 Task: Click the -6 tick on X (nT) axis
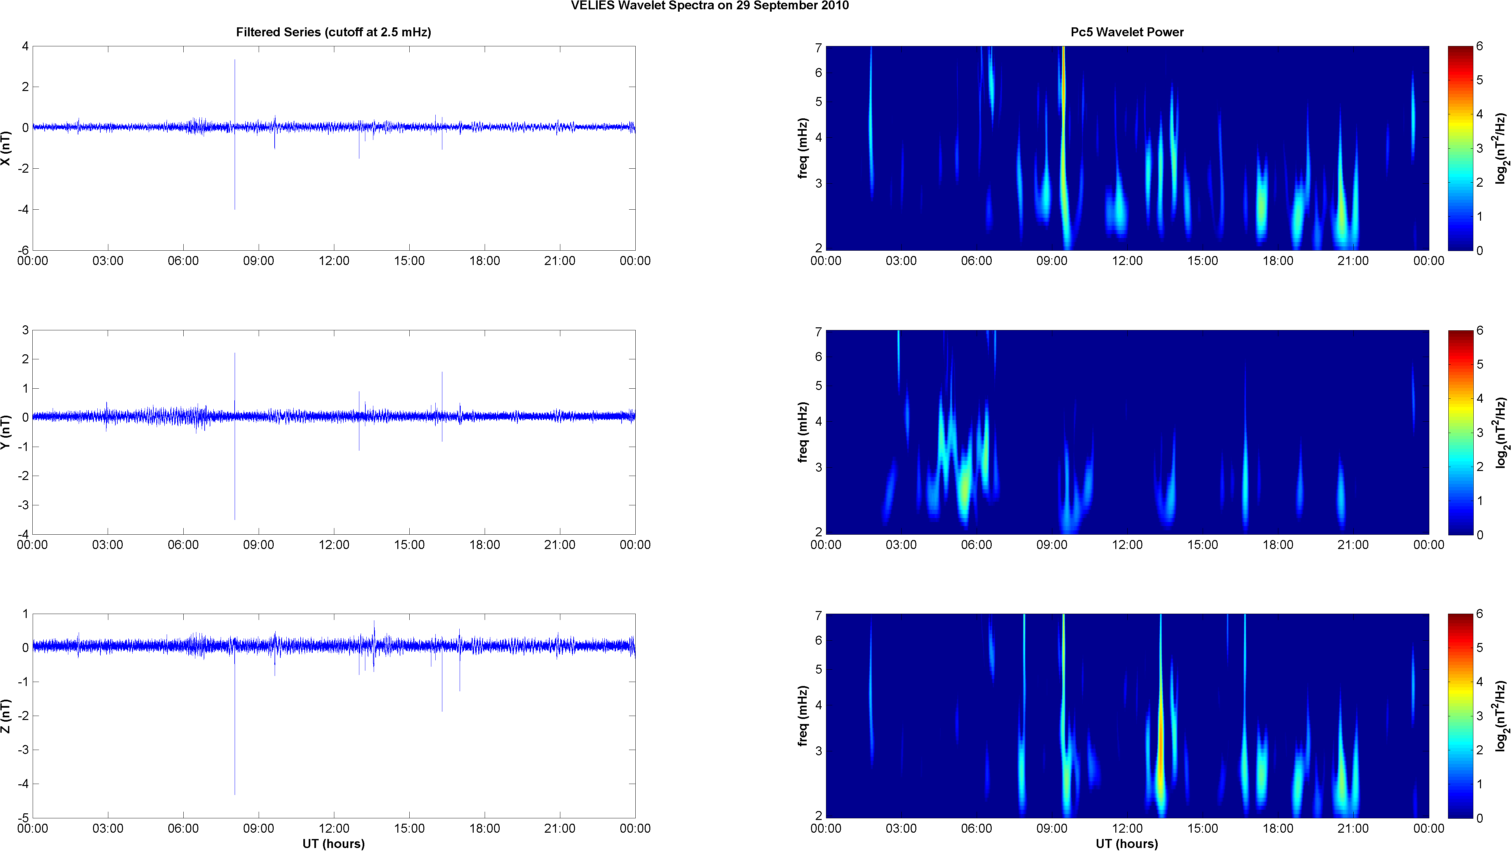22,250
